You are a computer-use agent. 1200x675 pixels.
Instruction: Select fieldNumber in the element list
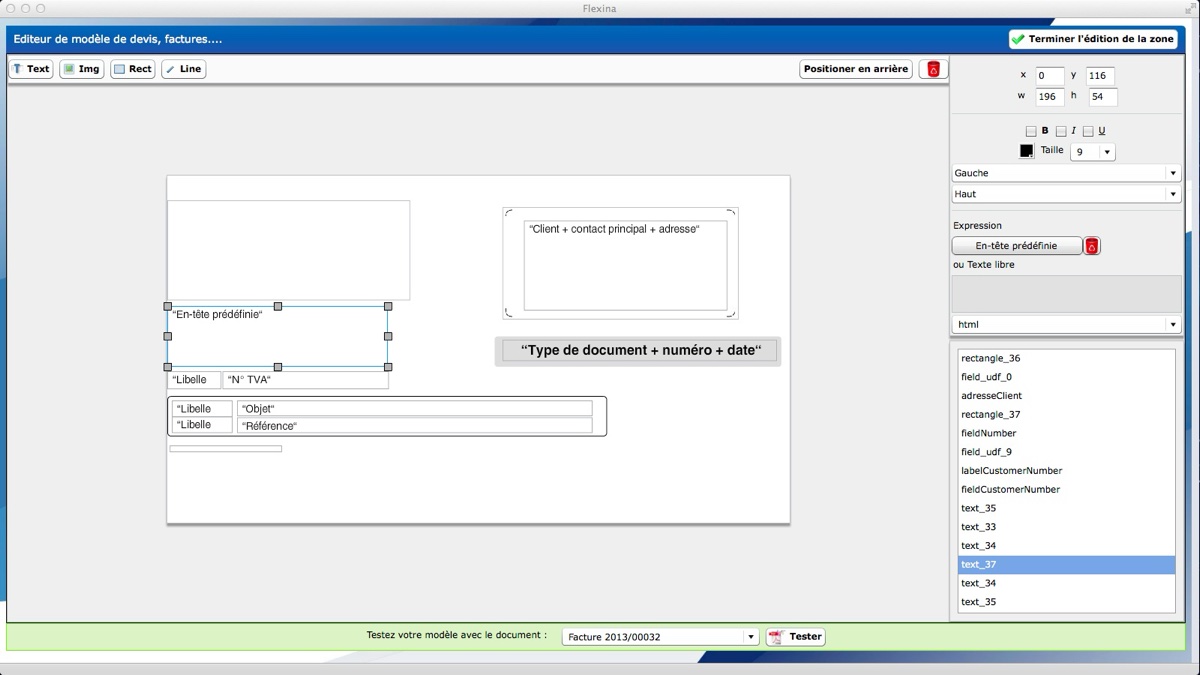click(x=1066, y=433)
